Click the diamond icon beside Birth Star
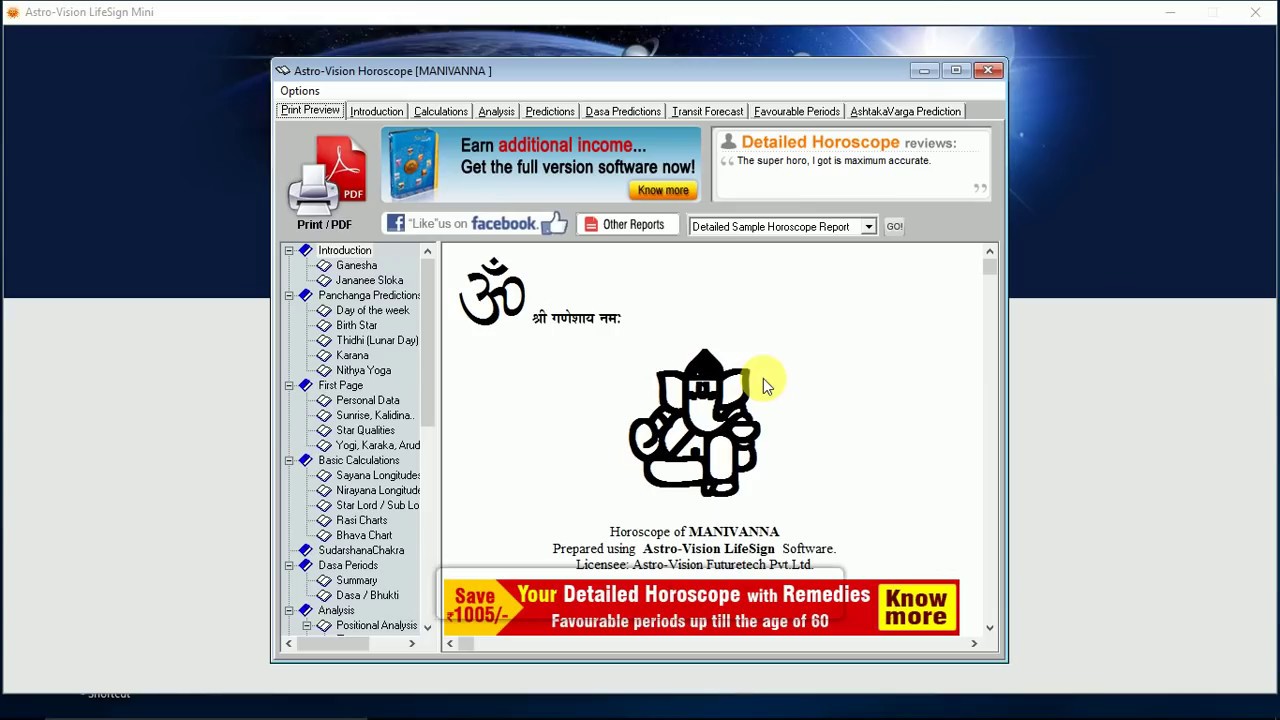Image resolution: width=1280 pixels, height=720 pixels. (324, 326)
